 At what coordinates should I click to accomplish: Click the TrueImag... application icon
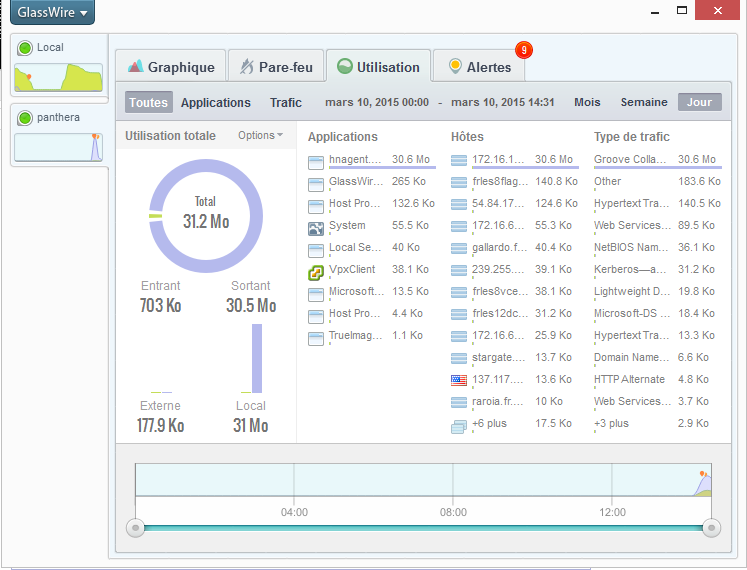[x=316, y=338]
